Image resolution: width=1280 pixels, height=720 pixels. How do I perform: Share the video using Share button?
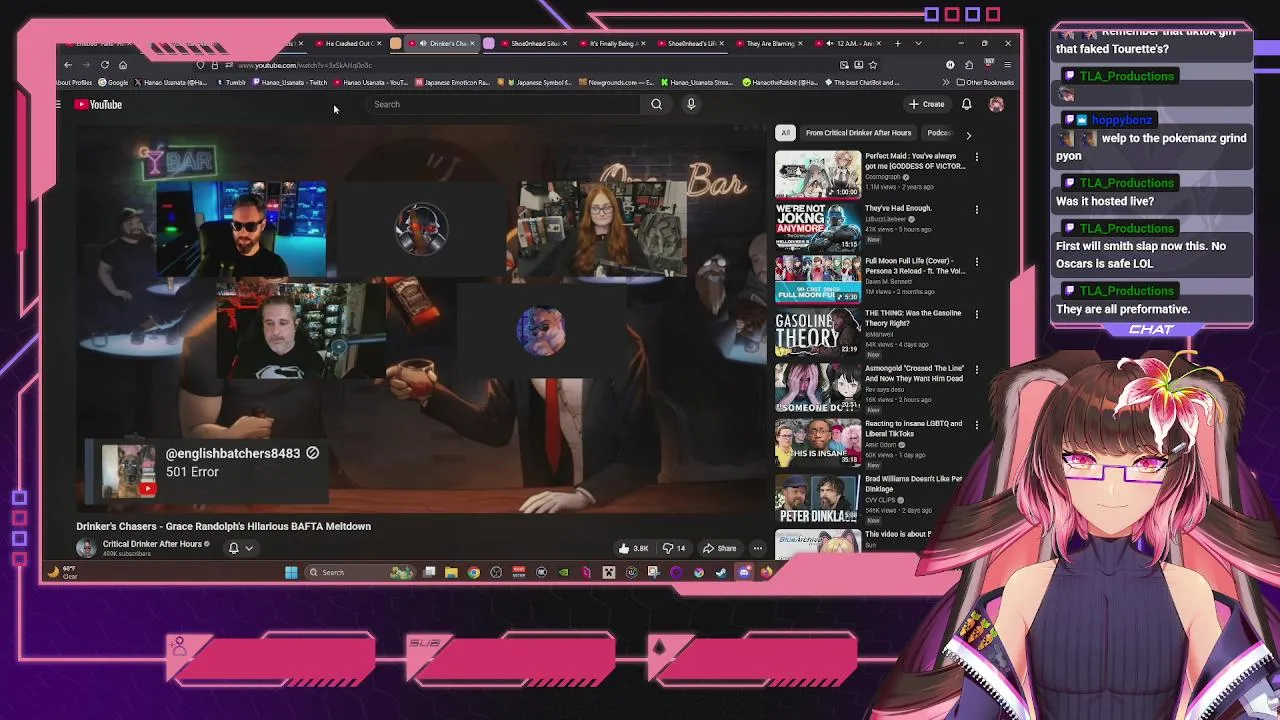point(719,548)
